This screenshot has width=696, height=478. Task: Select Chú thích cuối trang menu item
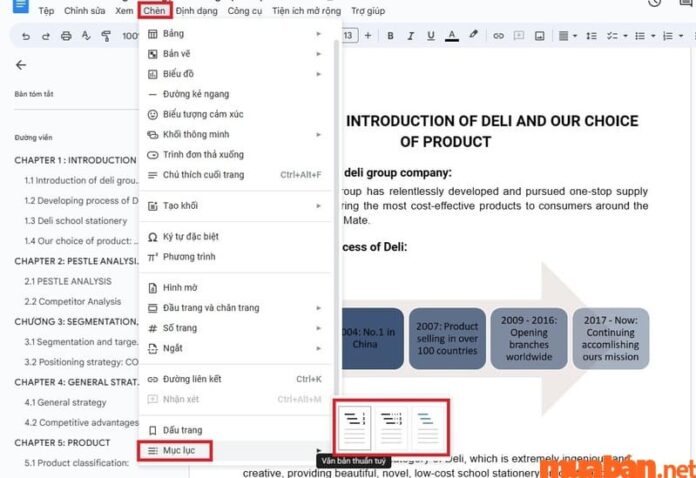[235, 175]
